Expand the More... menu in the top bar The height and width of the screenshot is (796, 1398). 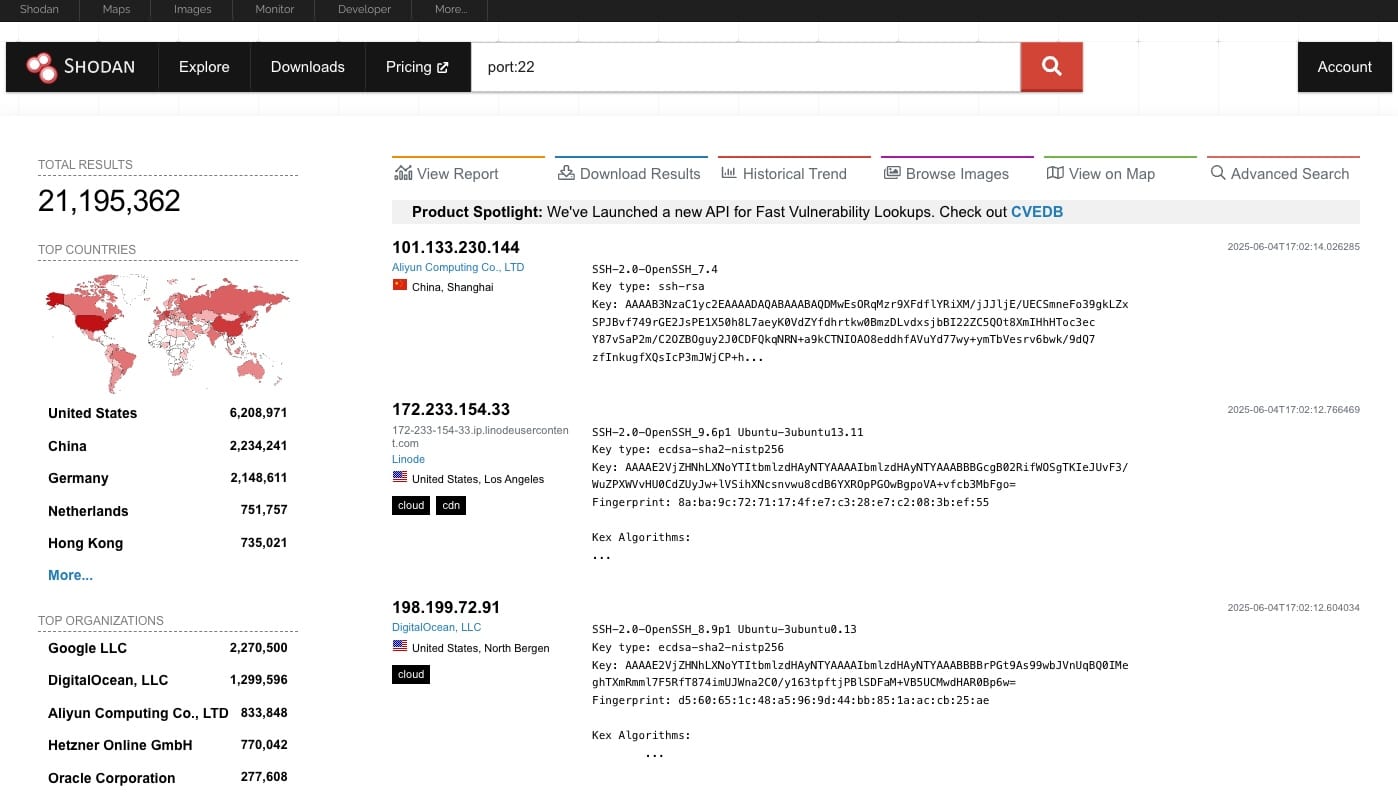point(450,9)
